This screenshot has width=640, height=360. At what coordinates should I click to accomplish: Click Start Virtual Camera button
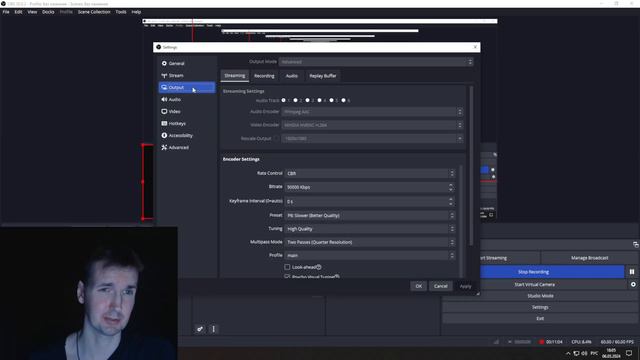coord(534,284)
